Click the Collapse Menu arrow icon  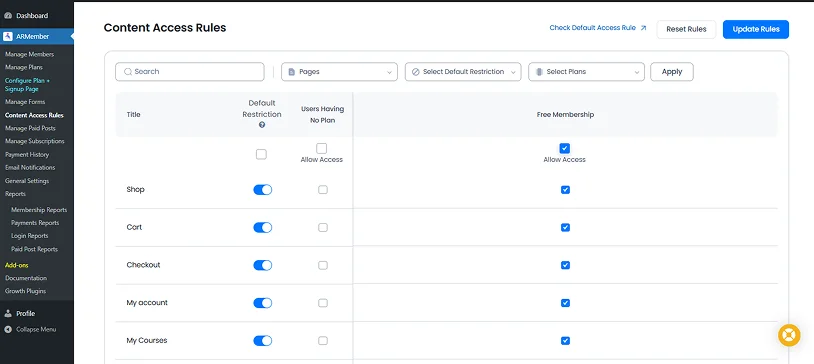point(8,329)
